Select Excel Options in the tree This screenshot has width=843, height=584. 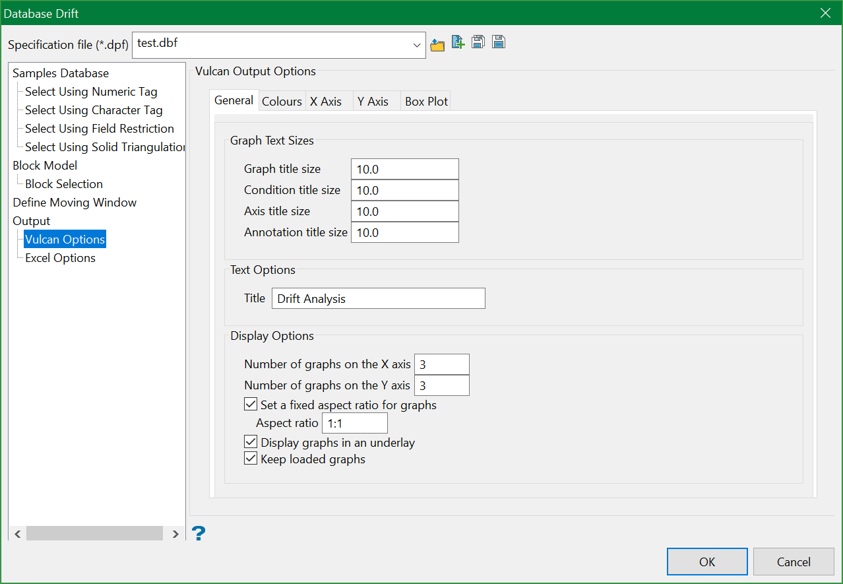pyautogui.click(x=60, y=258)
